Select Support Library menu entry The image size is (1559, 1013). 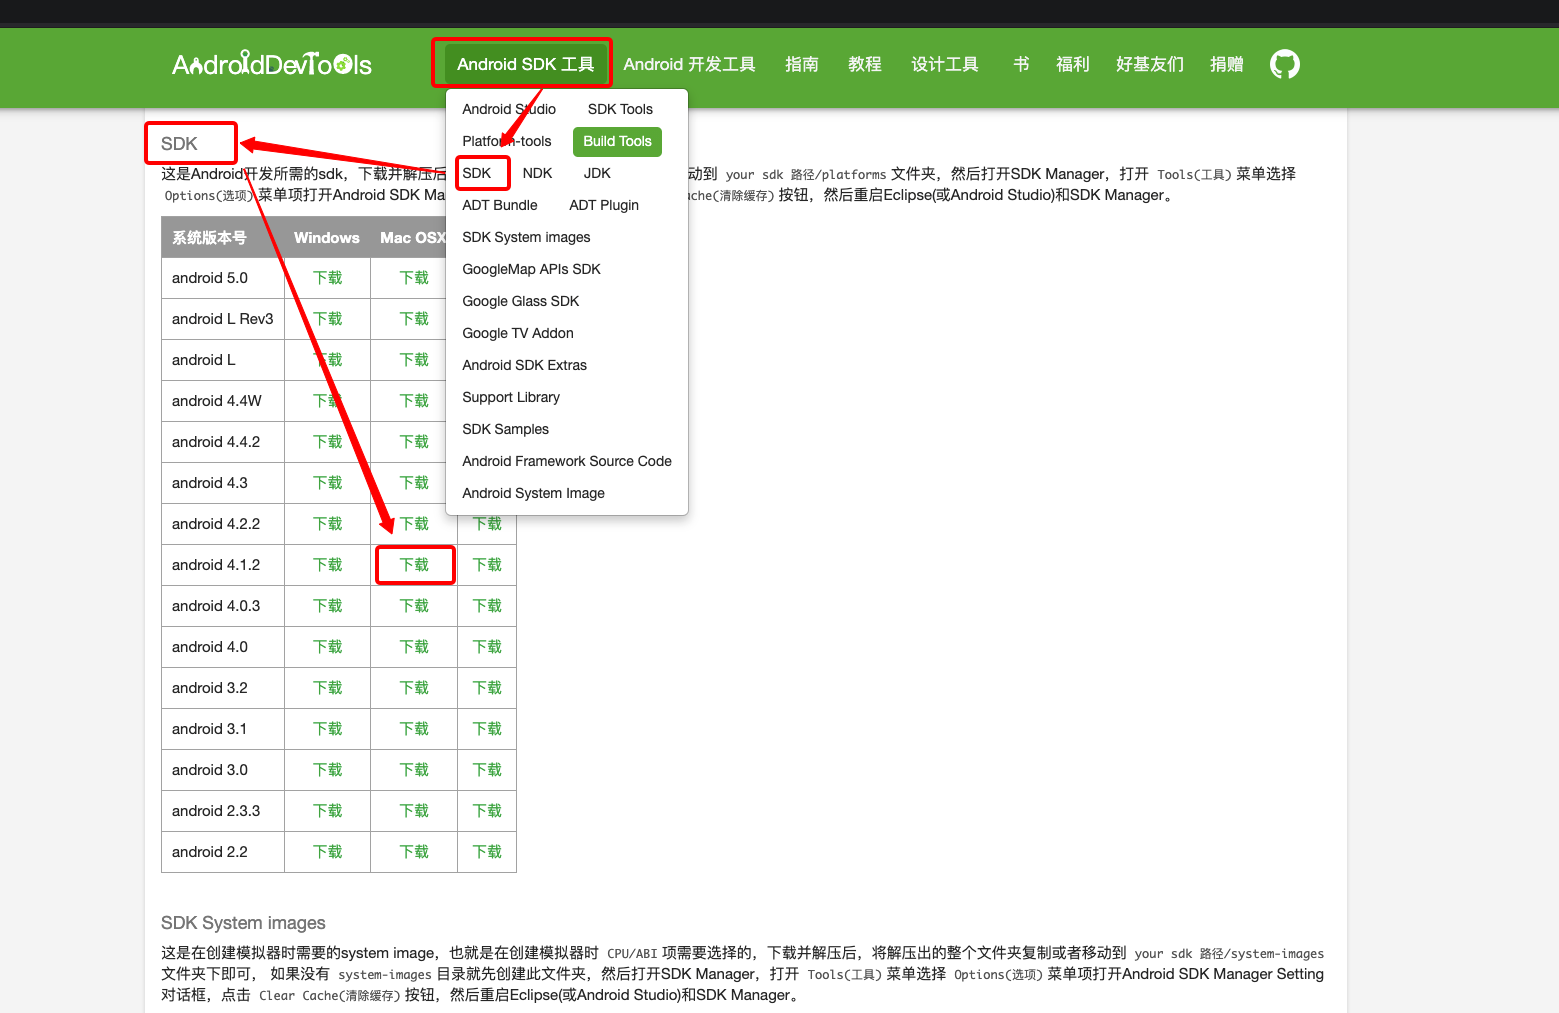511,397
